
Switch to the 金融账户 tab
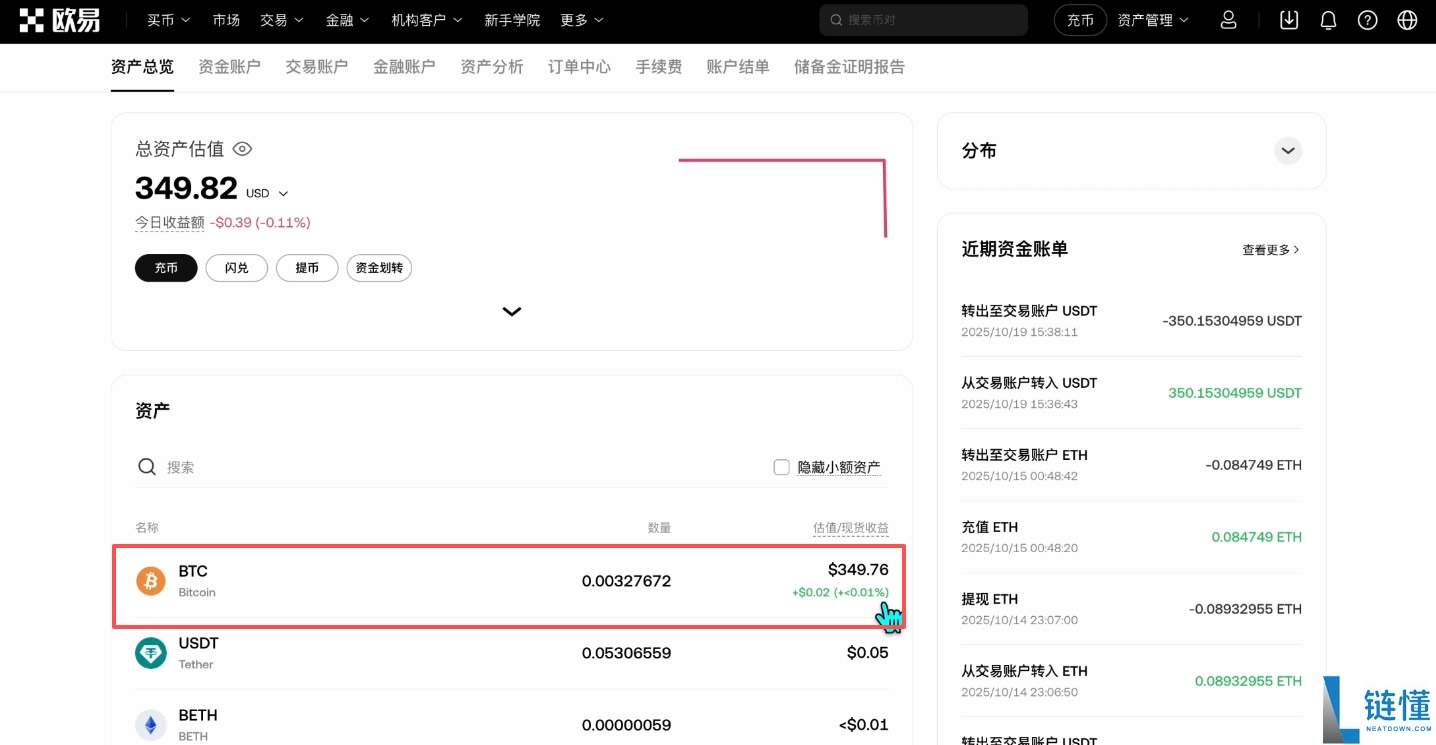[x=404, y=67]
